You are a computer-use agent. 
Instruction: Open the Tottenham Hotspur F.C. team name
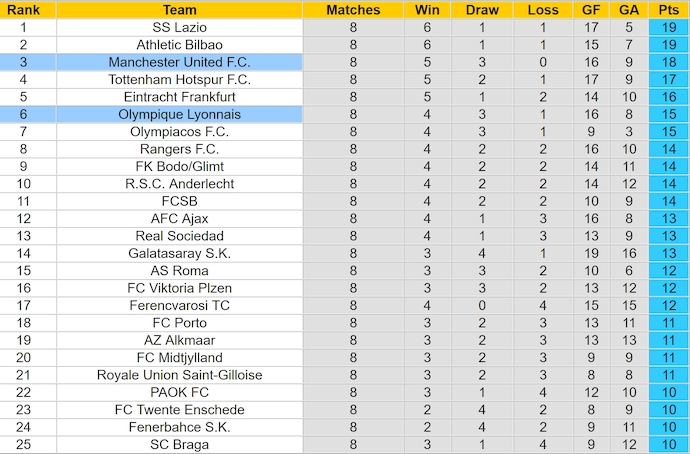(180, 79)
